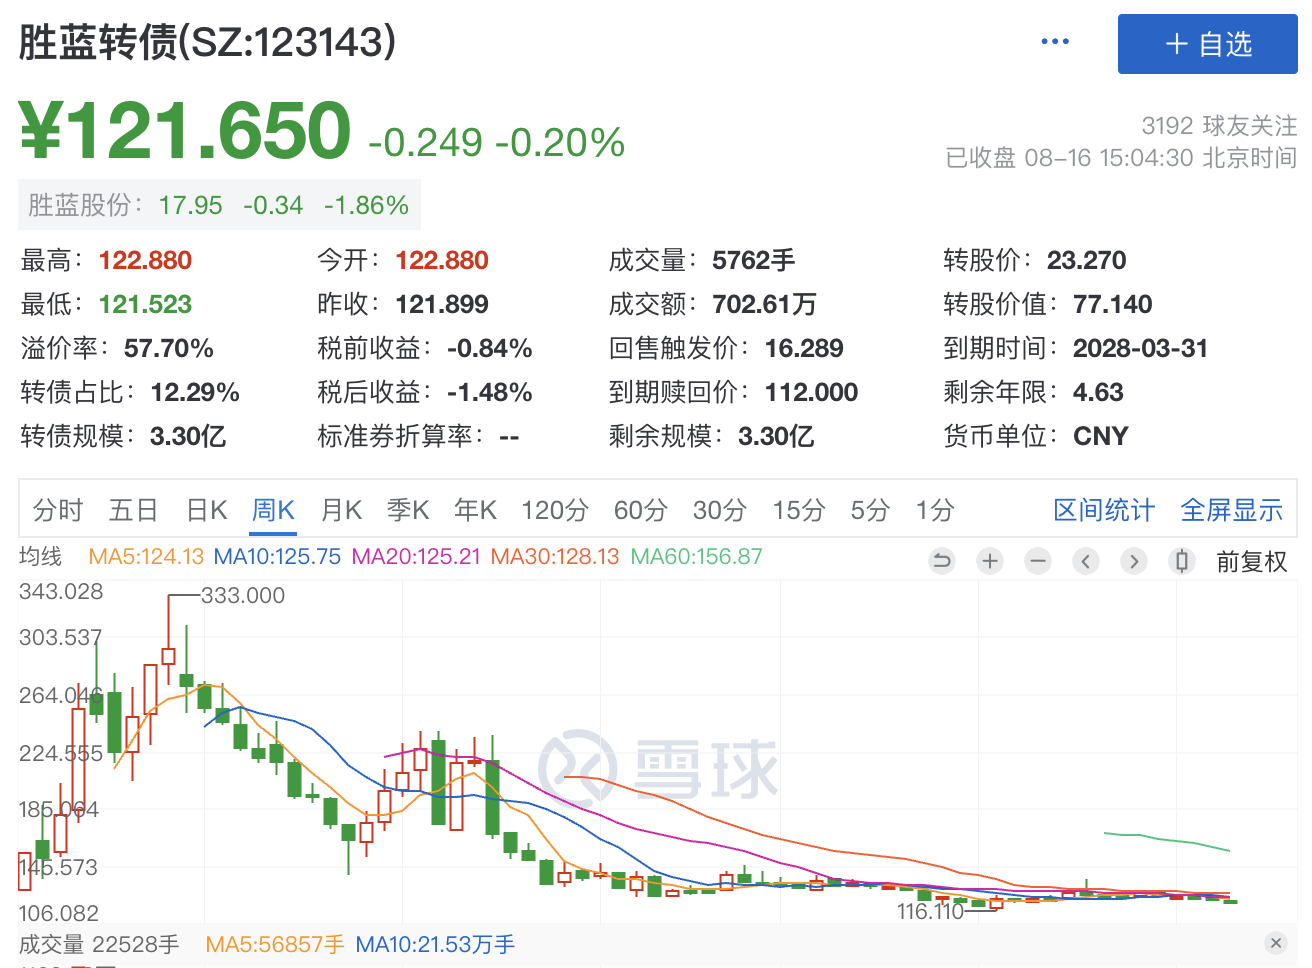Click the 333.000 high point on chart
The image size is (1312, 968).
pyautogui.click(x=242, y=596)
